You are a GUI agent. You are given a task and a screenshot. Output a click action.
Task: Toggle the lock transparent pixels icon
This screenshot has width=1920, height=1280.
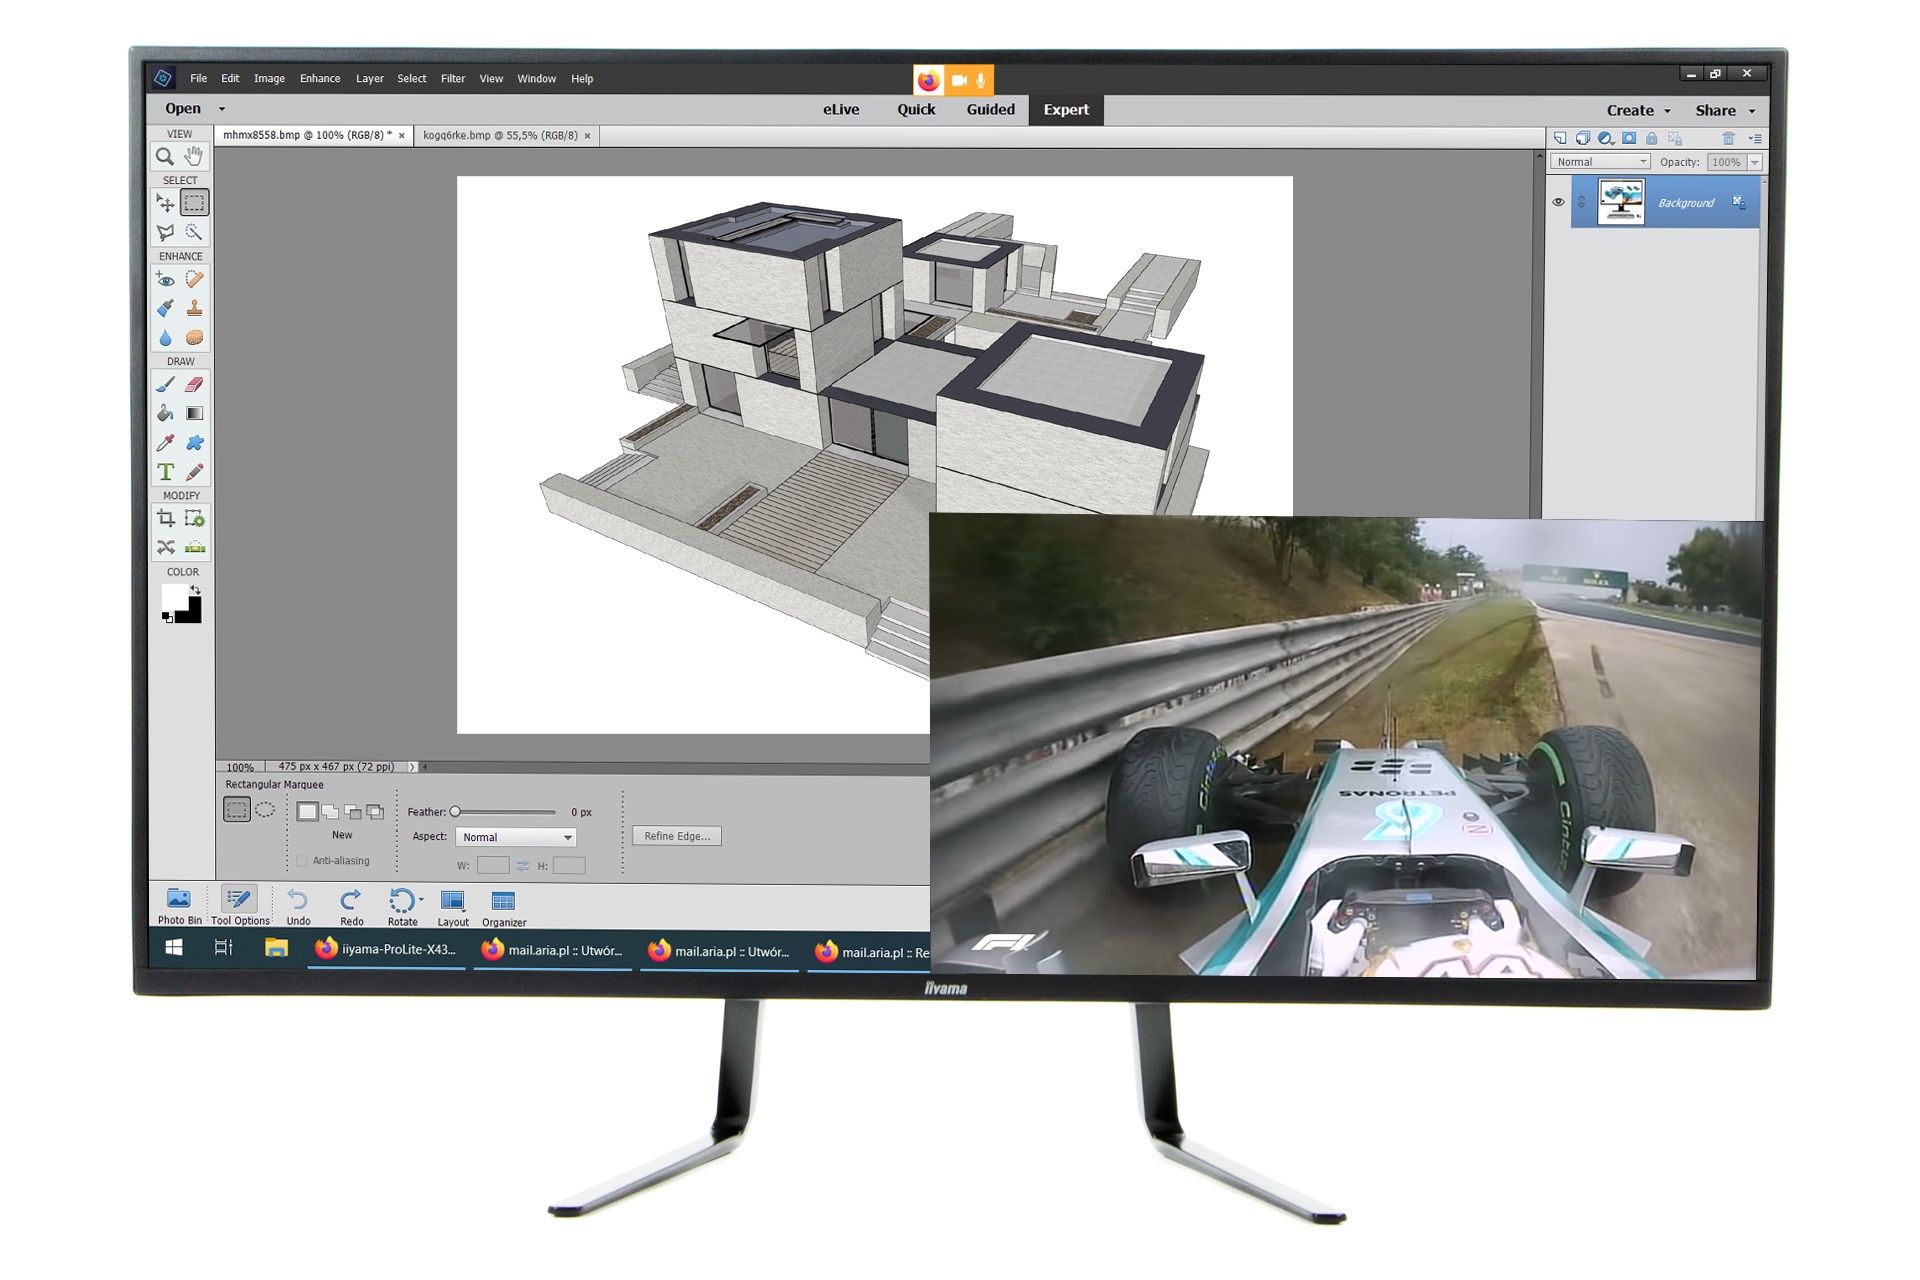point(1675,138)
